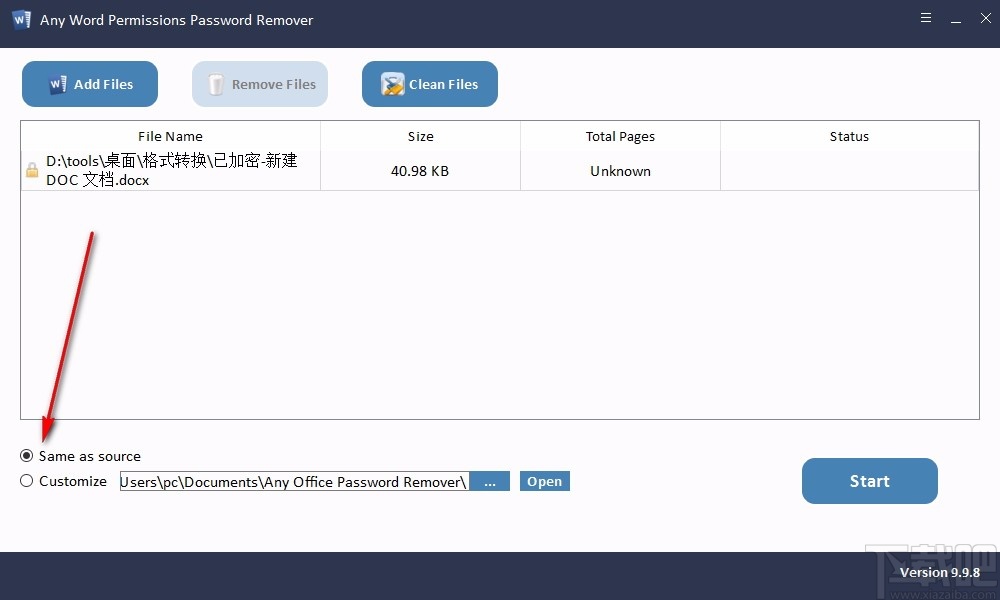Open the output folder with the Open button
Screen dimensions: 1000x600
(544, 481)
